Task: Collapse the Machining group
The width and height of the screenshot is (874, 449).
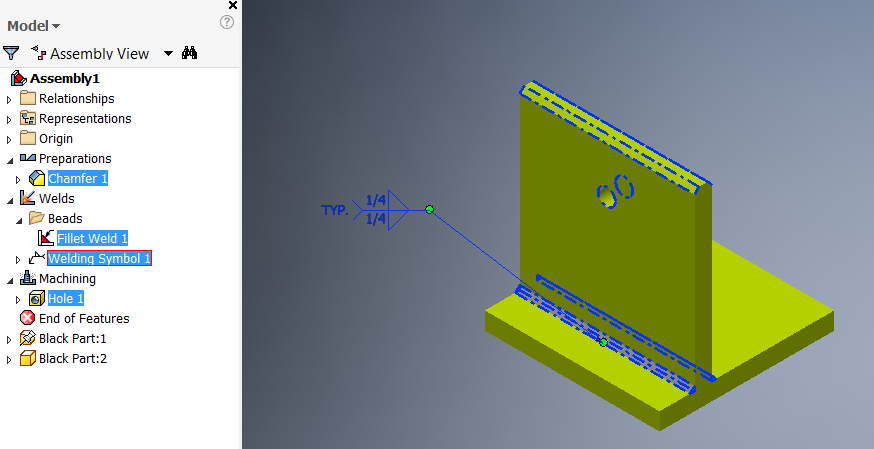Action: tap(9, 281)
